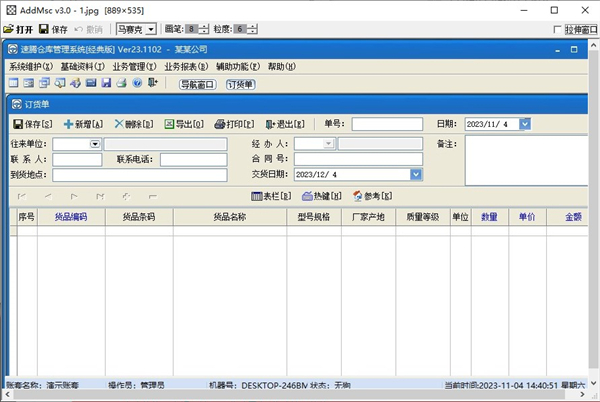Click the 到货地点 delivery location field
Viewport: 600px width, 402px height.
tap(140, 175)
